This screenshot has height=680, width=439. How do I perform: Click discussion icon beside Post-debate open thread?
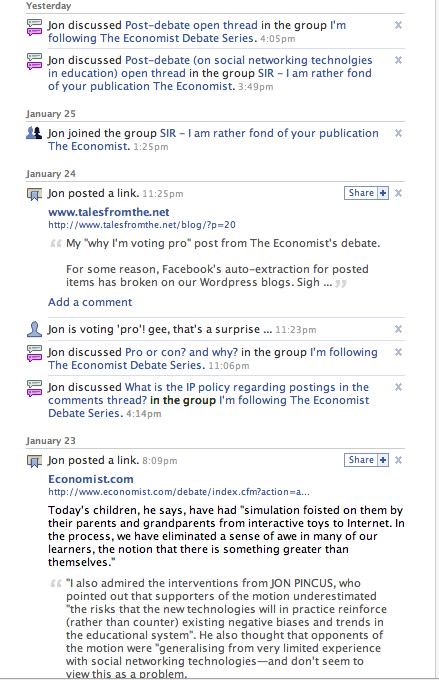[34, 27]
